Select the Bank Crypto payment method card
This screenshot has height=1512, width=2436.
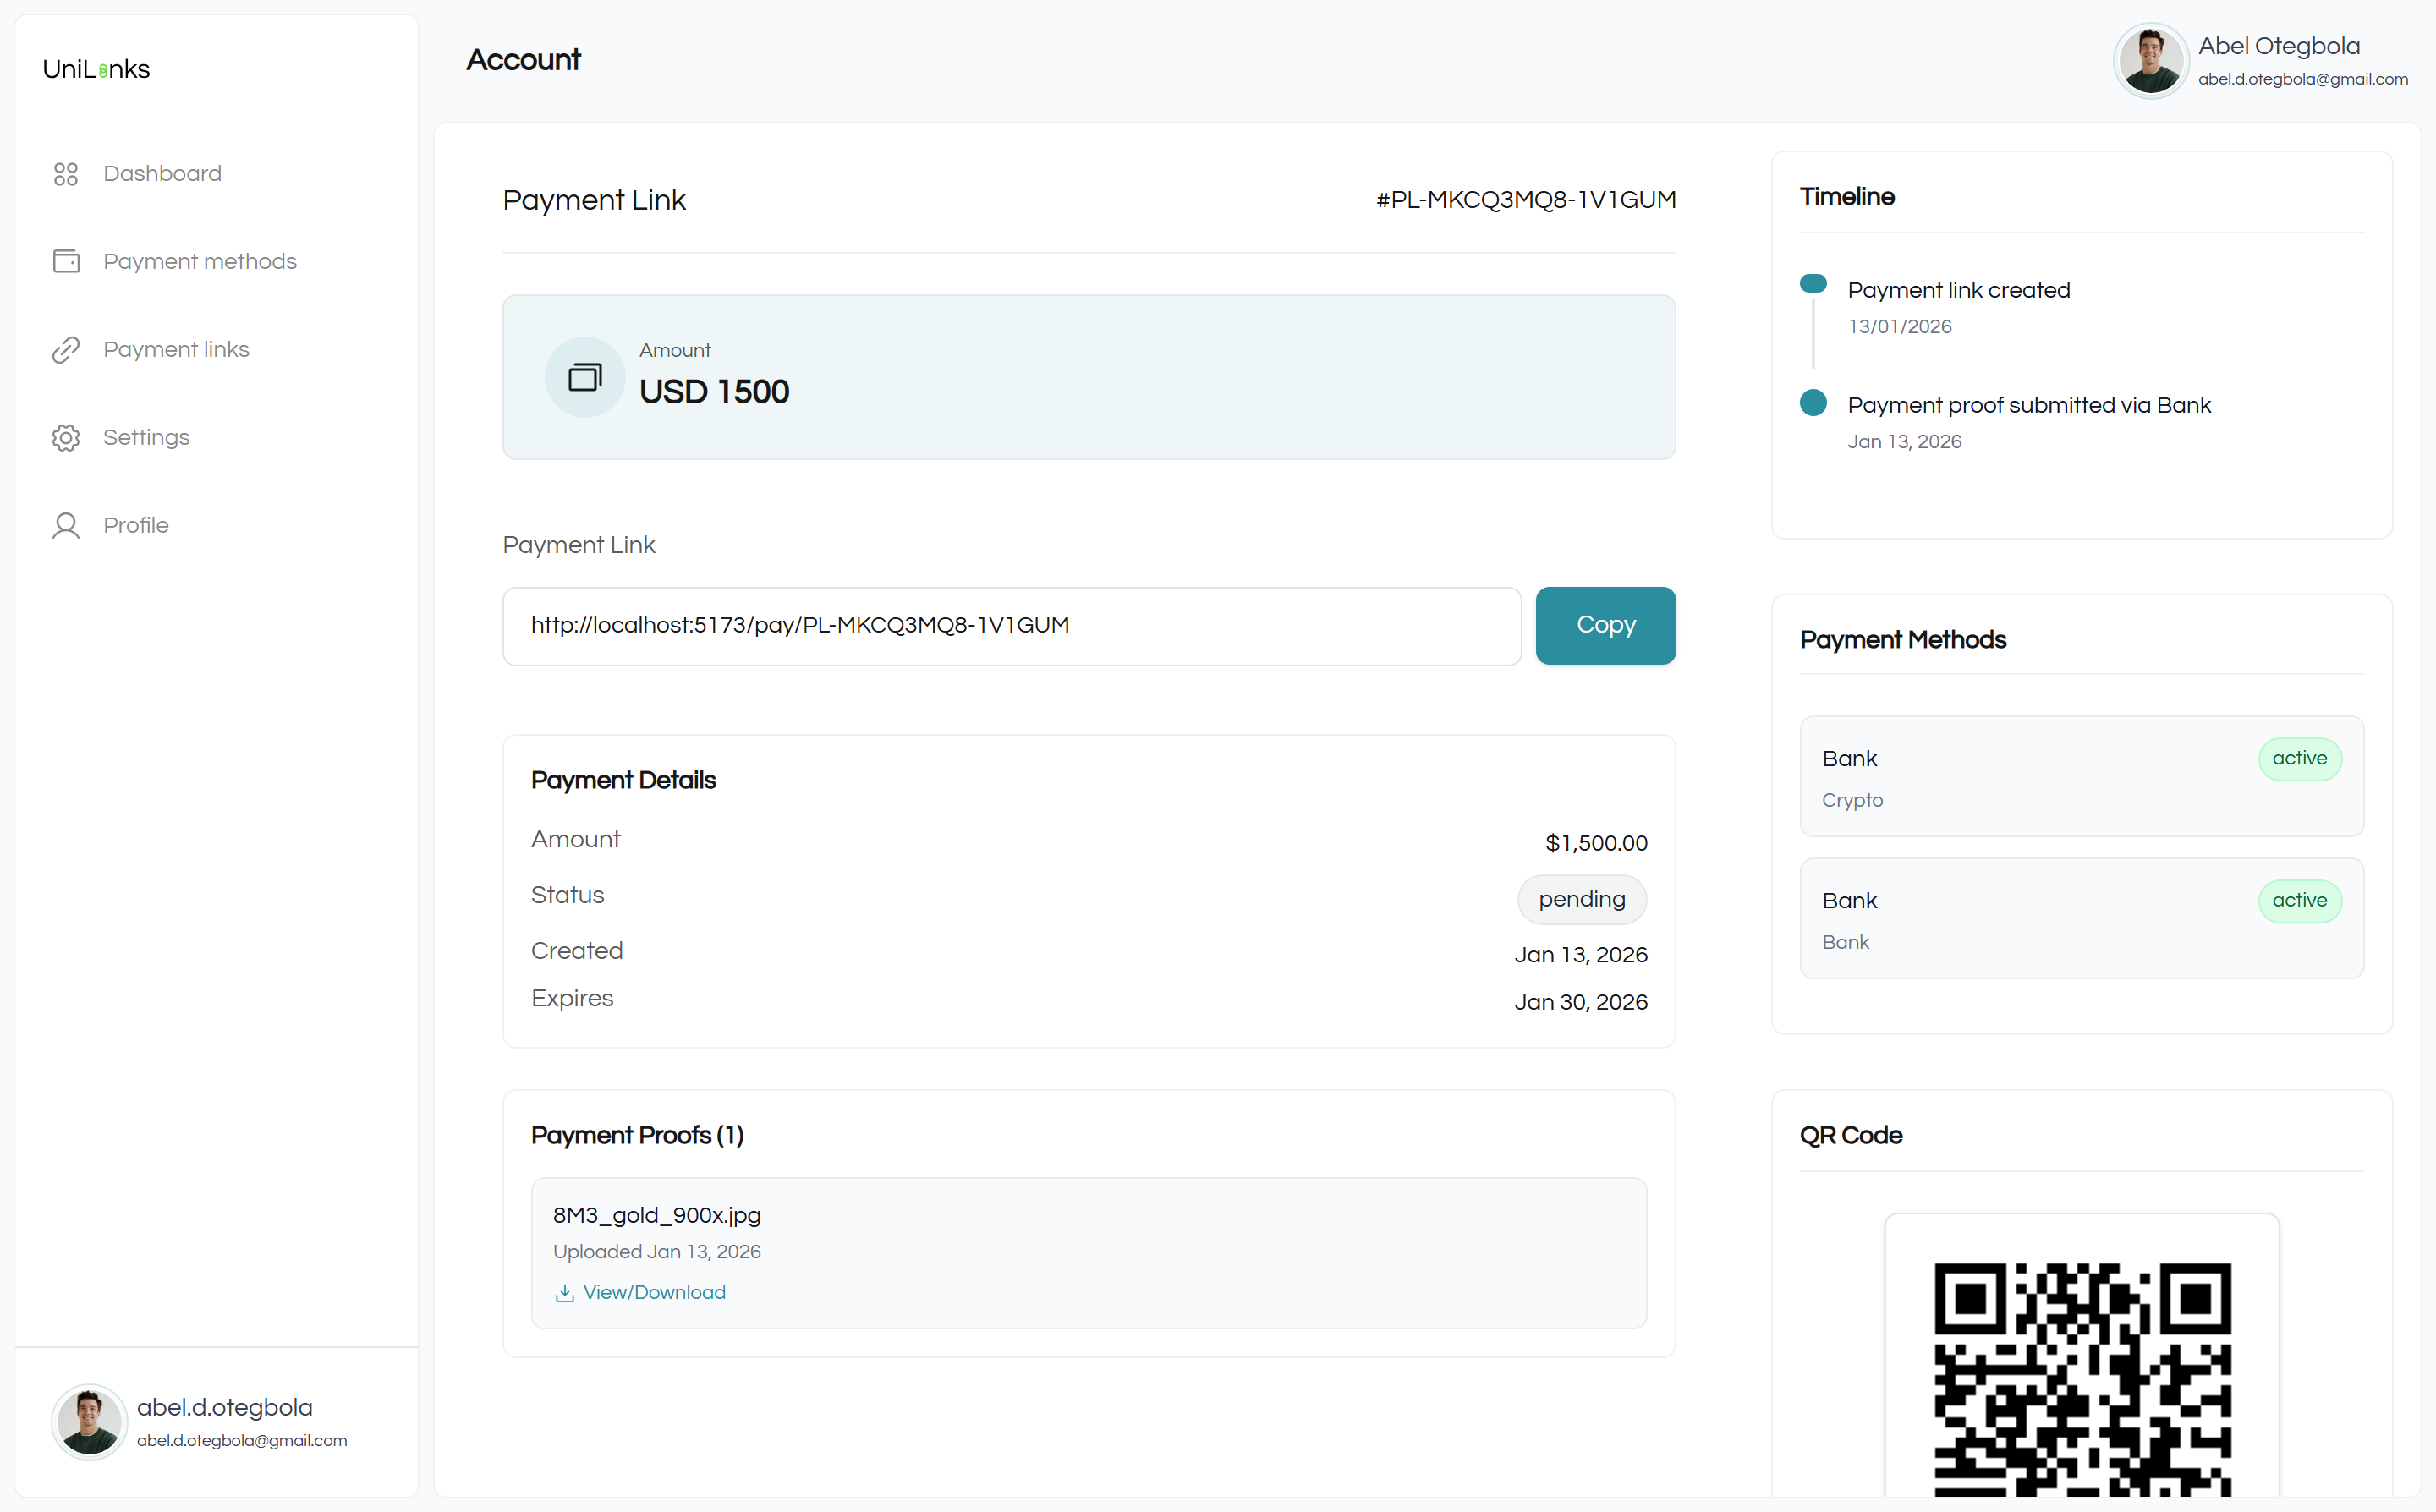coord(2081,776)
